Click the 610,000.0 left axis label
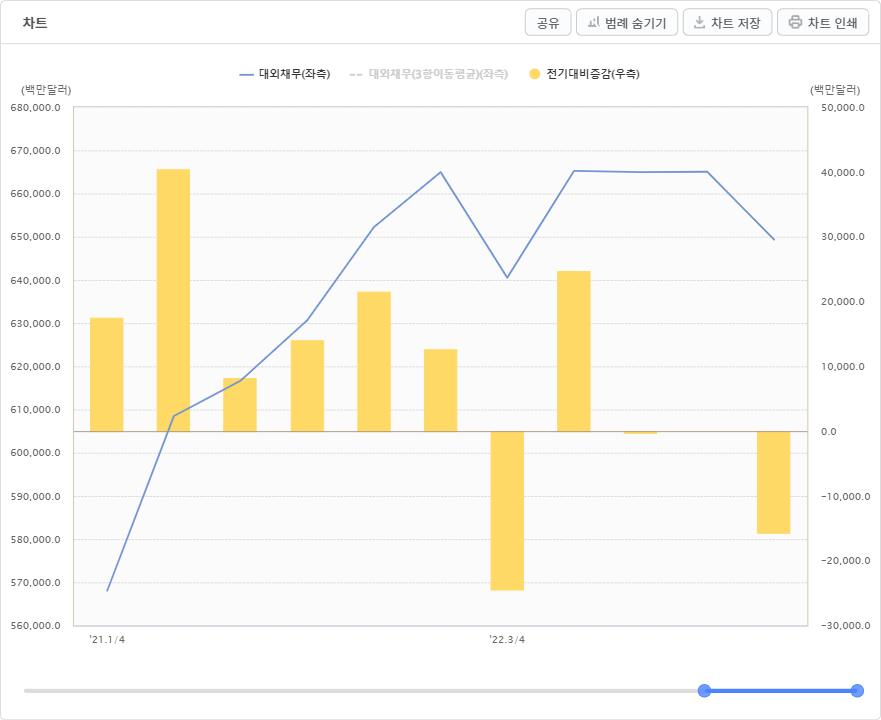Screen dimensions: 881x720 pyautogui.click(x=35, y=410)
